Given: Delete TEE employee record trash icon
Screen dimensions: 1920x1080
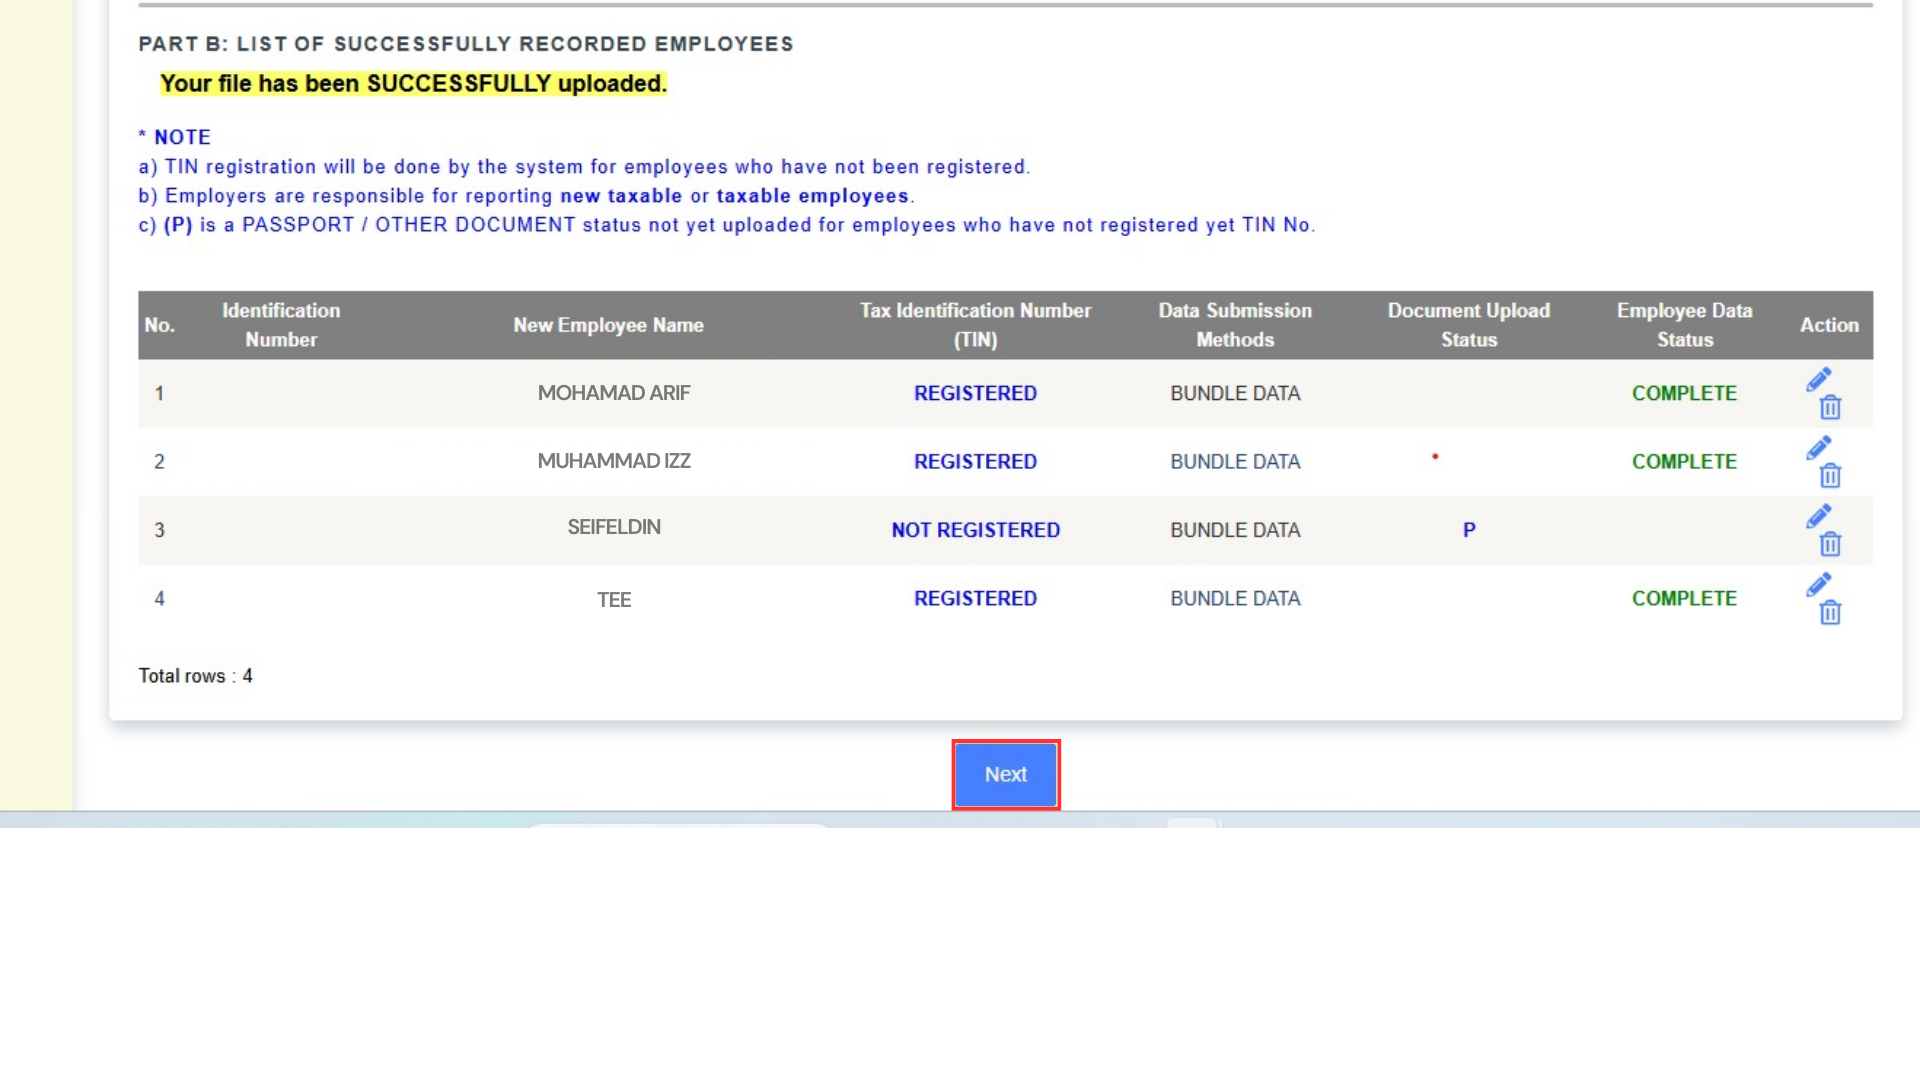Looking at the screenshot, I should click(1830, 612).
